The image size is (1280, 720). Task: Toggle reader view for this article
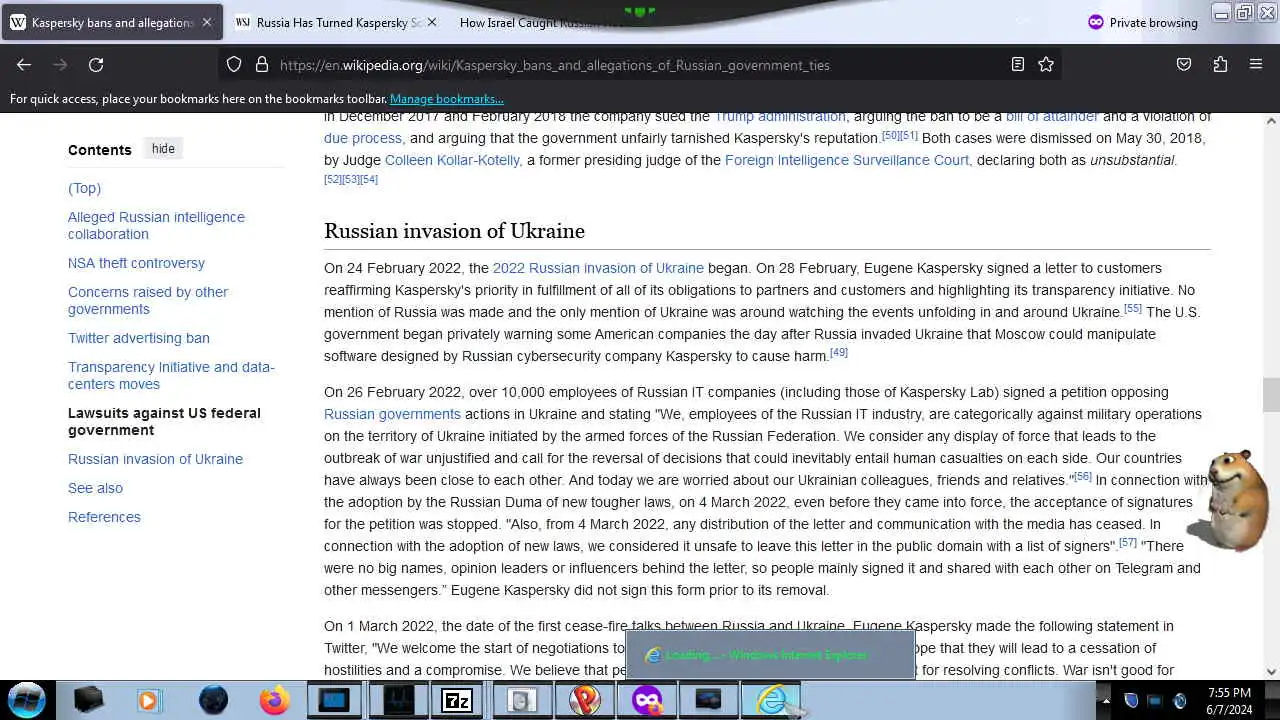click(x=1018, y=64)
